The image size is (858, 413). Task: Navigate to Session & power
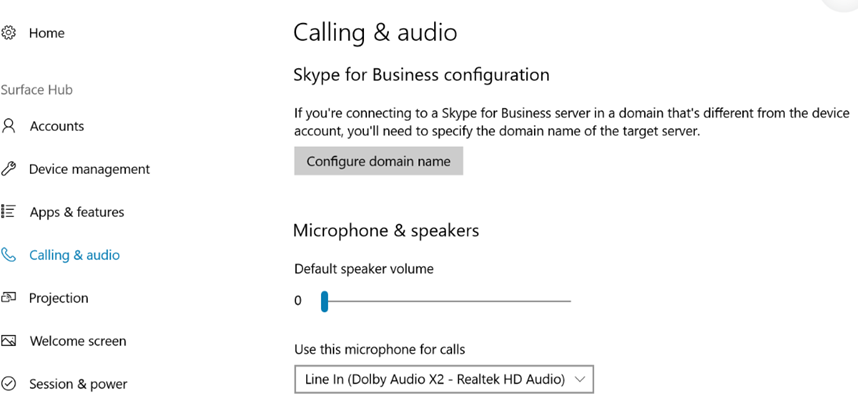[x=78, y=384]
